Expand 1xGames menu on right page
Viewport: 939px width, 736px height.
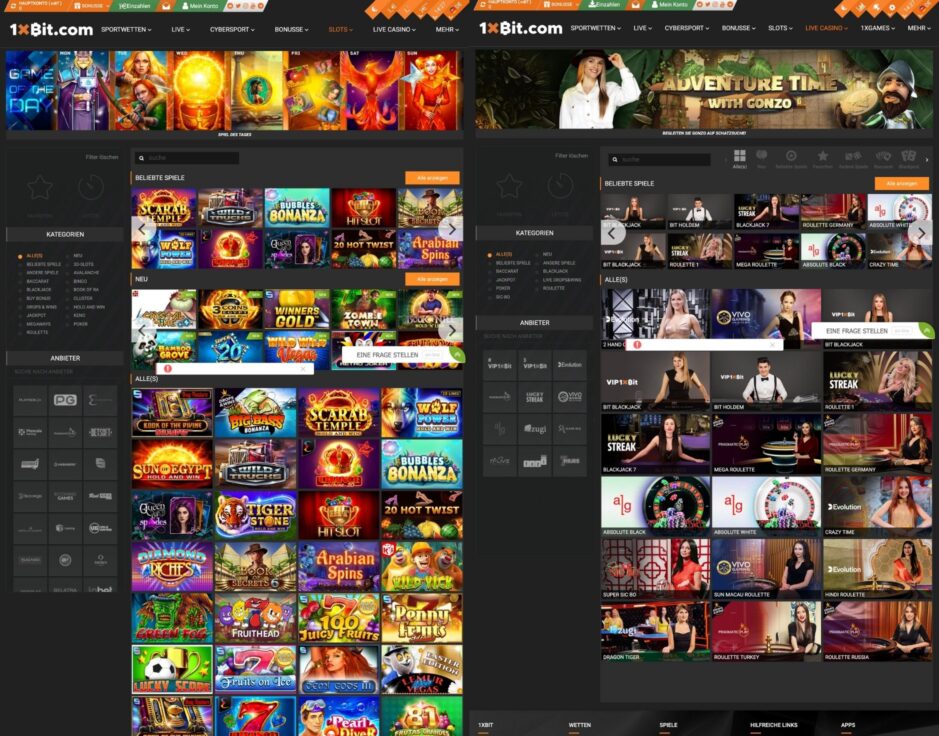(x=877, y=28)
